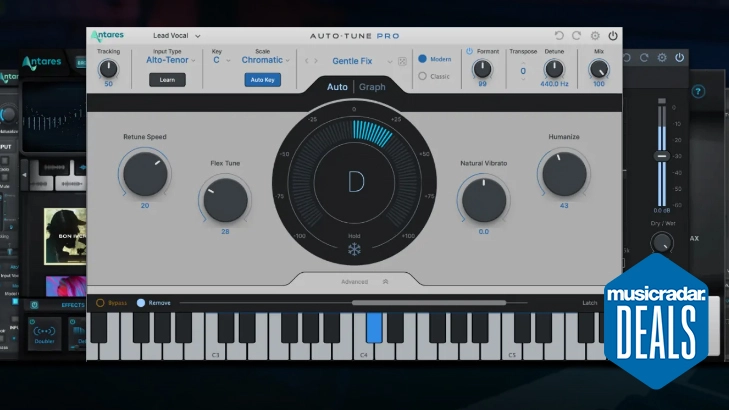Click the musicradar DEALS badge

(656, 321)
